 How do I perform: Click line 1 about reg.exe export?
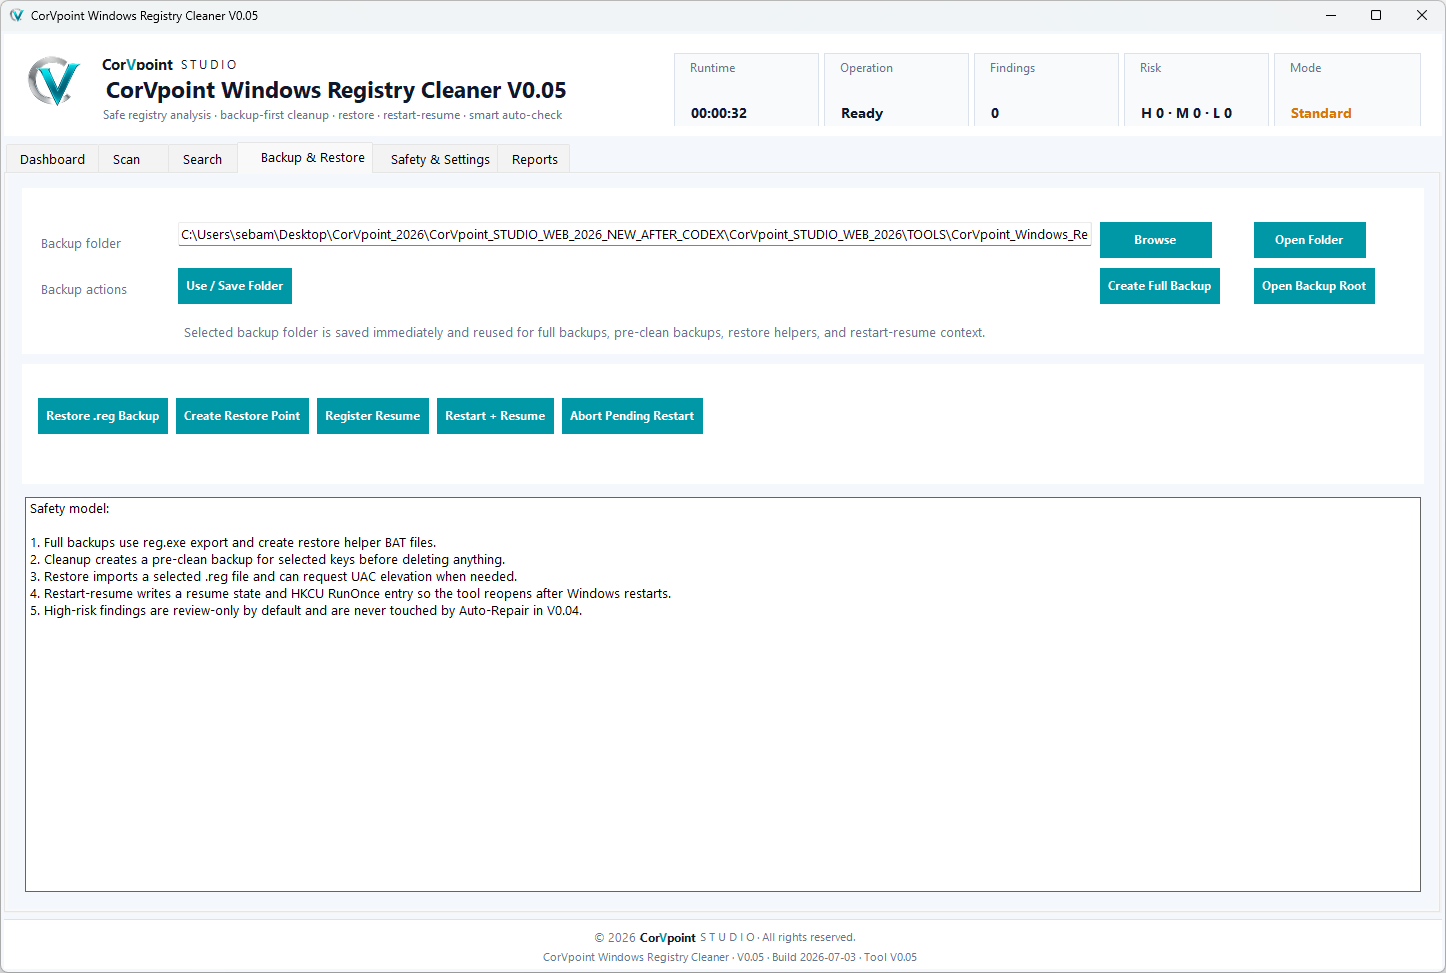(x=233, y=543)
